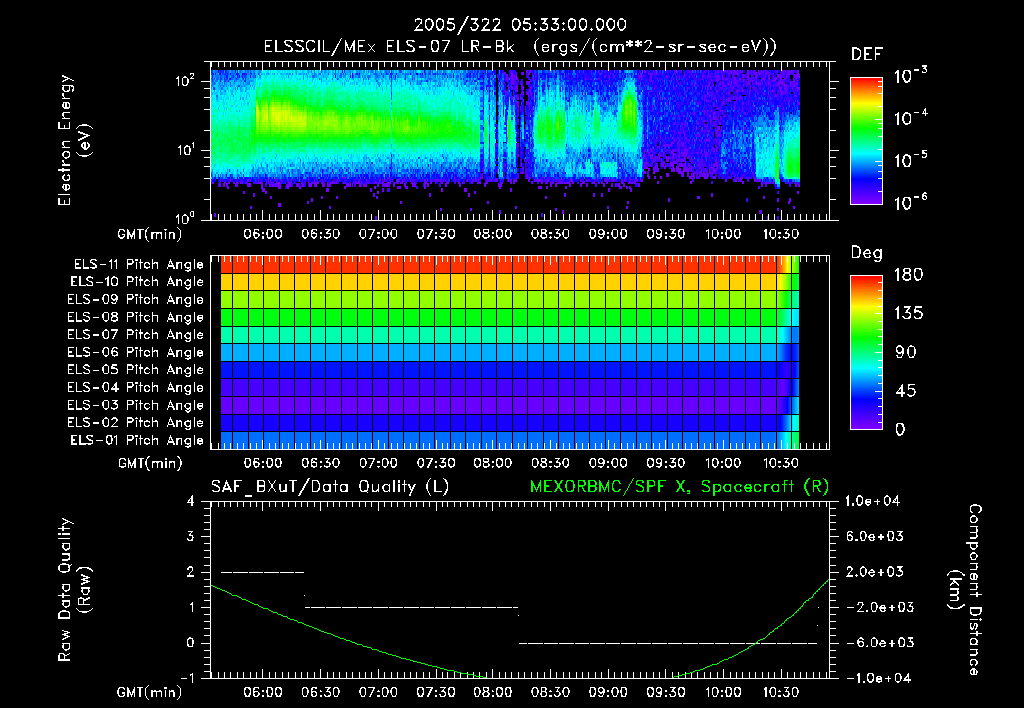This screenshot has width=1024, height=708.
Task: Select the ELS-05 Pitch Angle row label
Action: click(x=136, y=370)
